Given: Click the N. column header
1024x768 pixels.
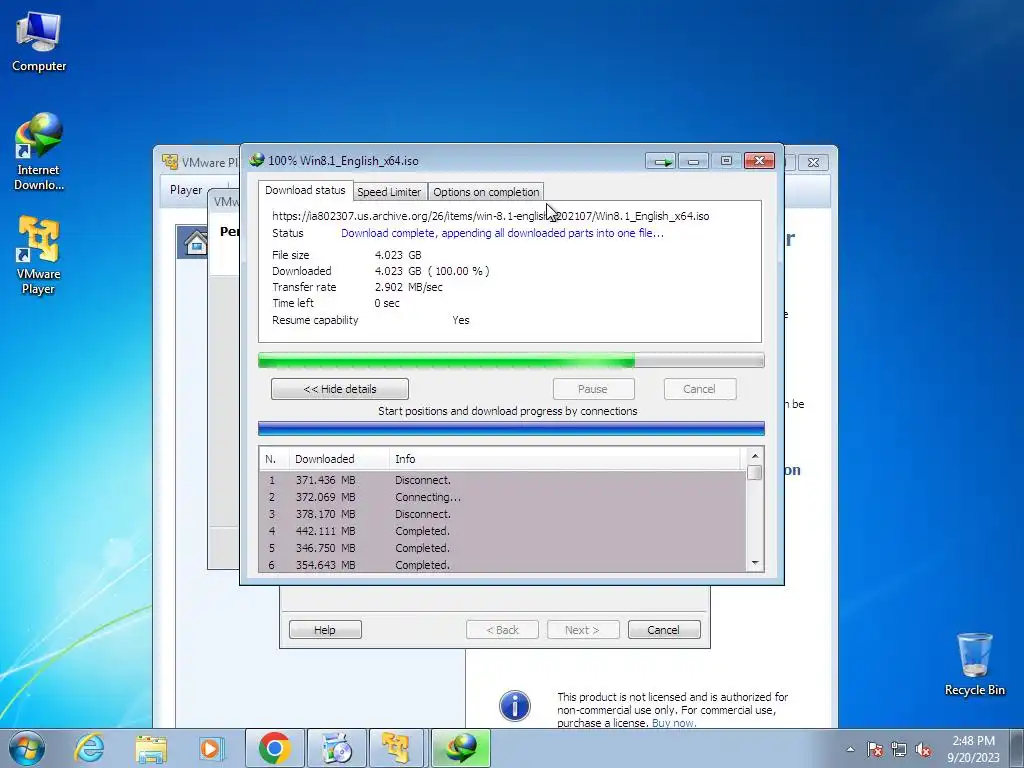Looking at the screenshot, I should pos(274,459).
